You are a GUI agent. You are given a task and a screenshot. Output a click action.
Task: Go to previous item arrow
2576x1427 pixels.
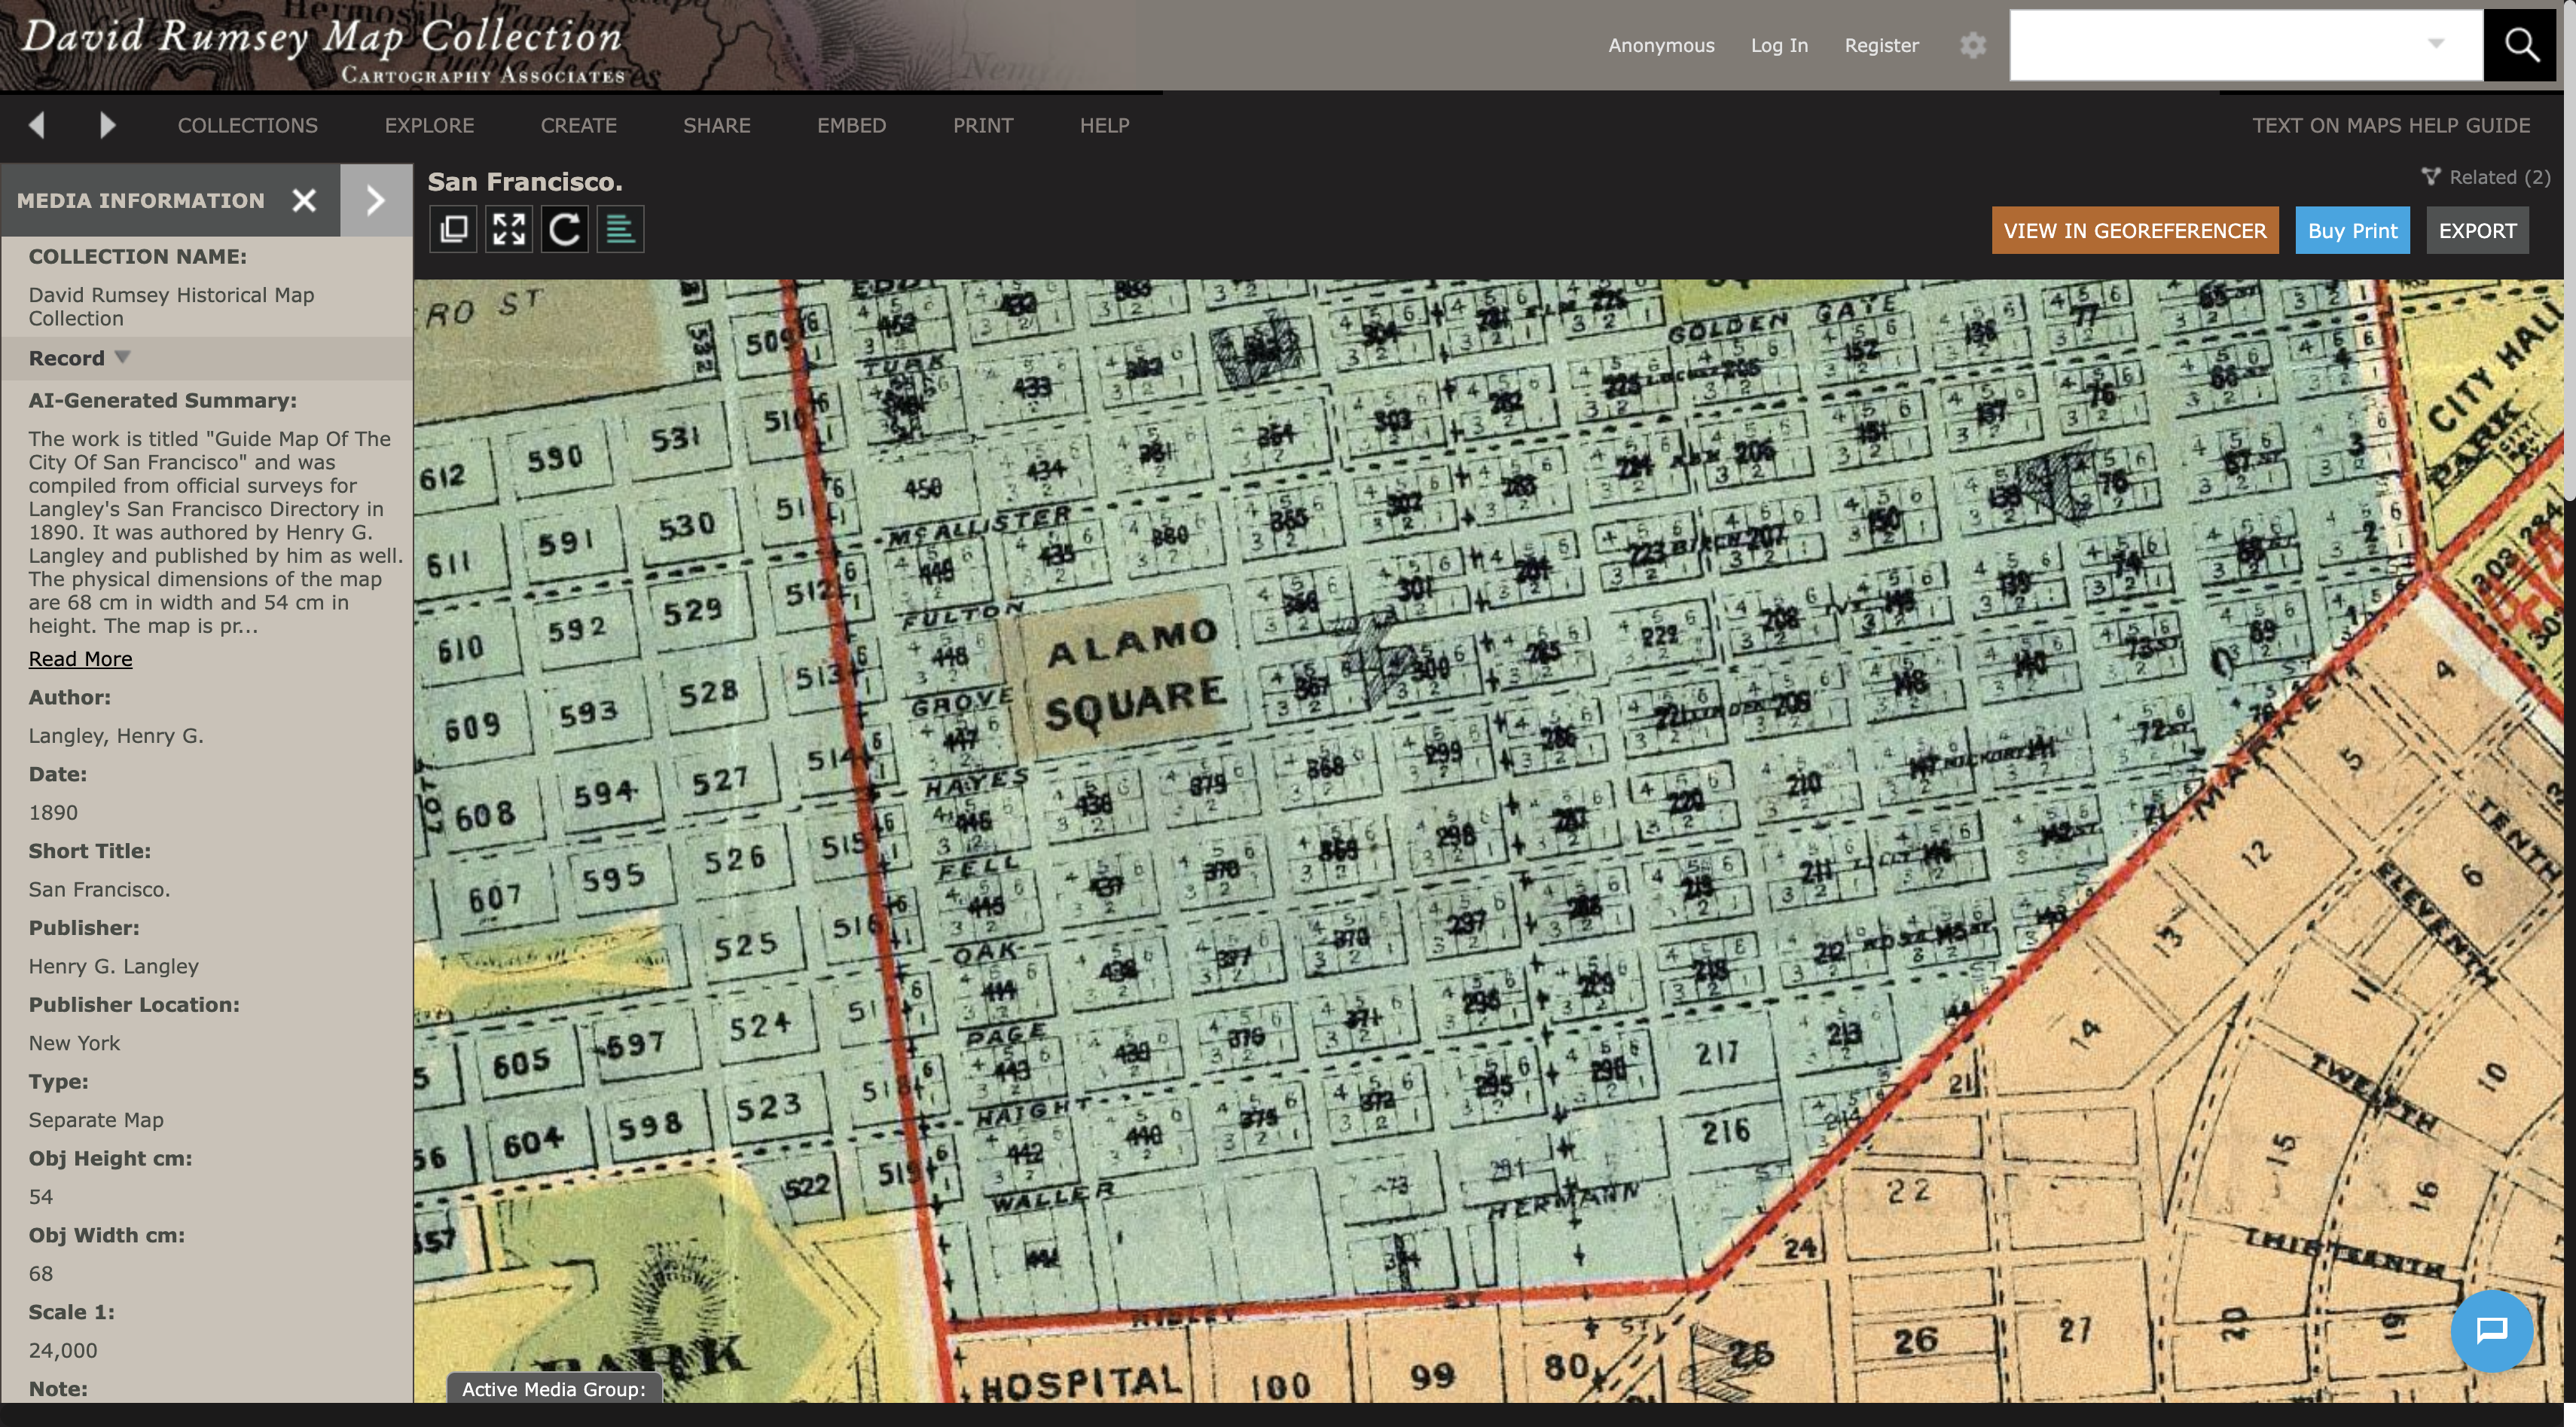click(x=37, y=125)
